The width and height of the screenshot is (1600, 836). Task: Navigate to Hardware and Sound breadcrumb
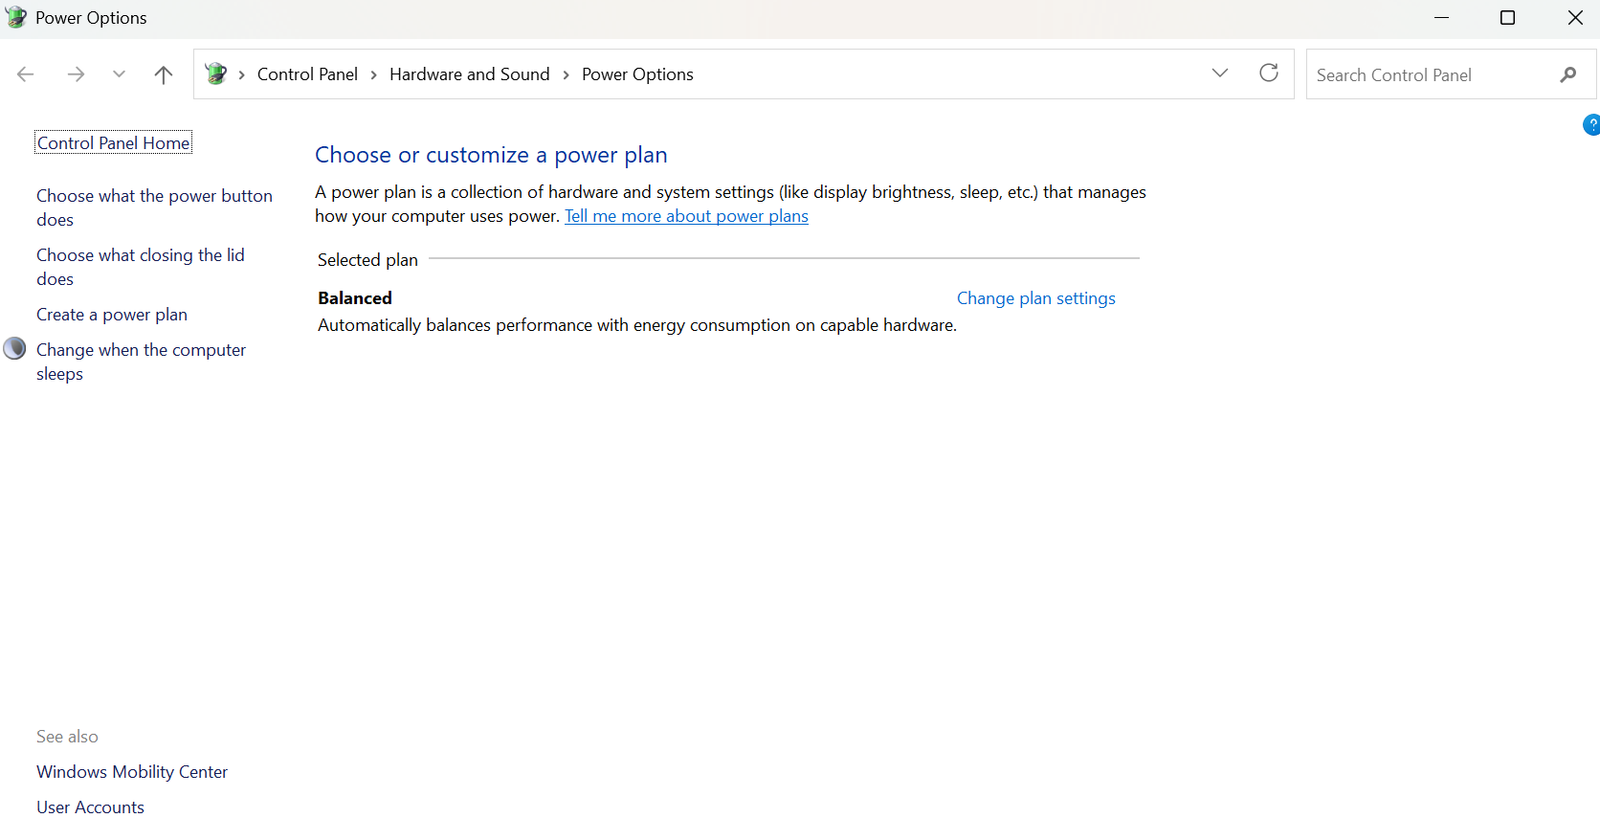click(469, 74)
